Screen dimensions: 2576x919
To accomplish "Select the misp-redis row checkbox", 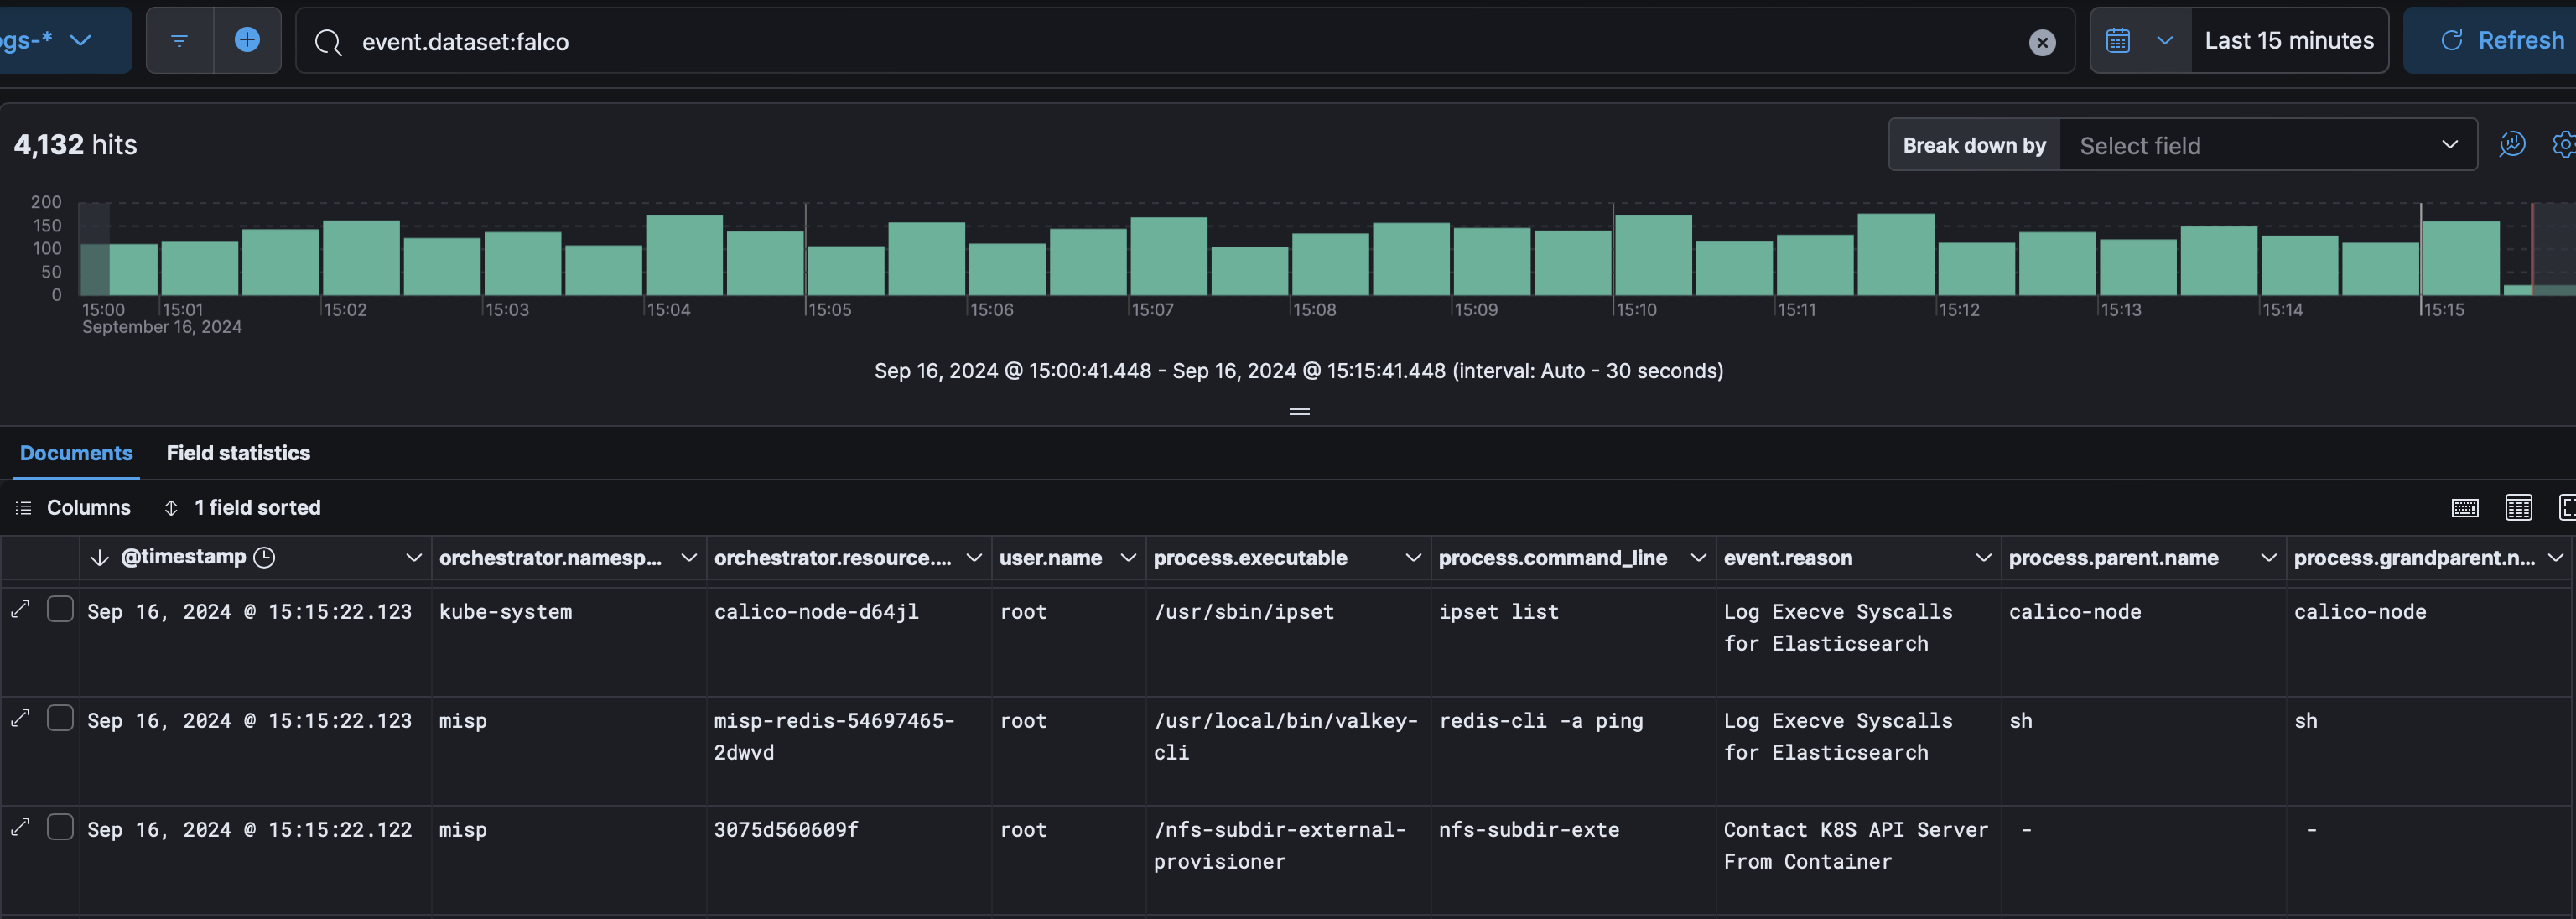I will (x=60, y=718).
